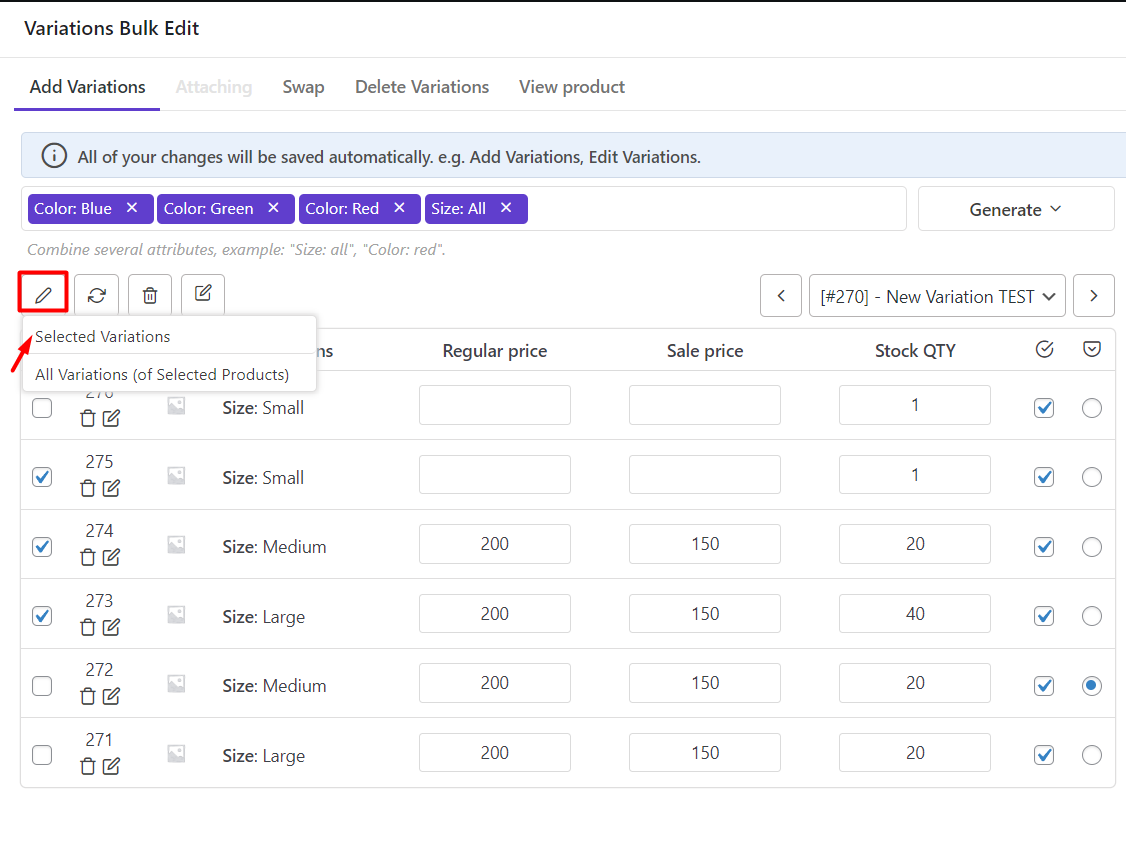This screenshot has height=843, width=1126.
Task: Click the trash icon in the toolbar
Action: [150, 295]
